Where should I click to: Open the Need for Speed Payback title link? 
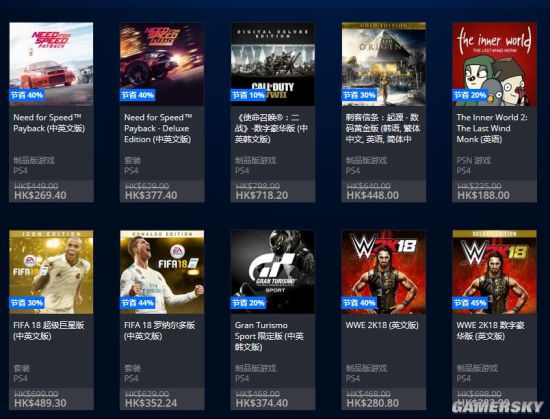point(49,123)
